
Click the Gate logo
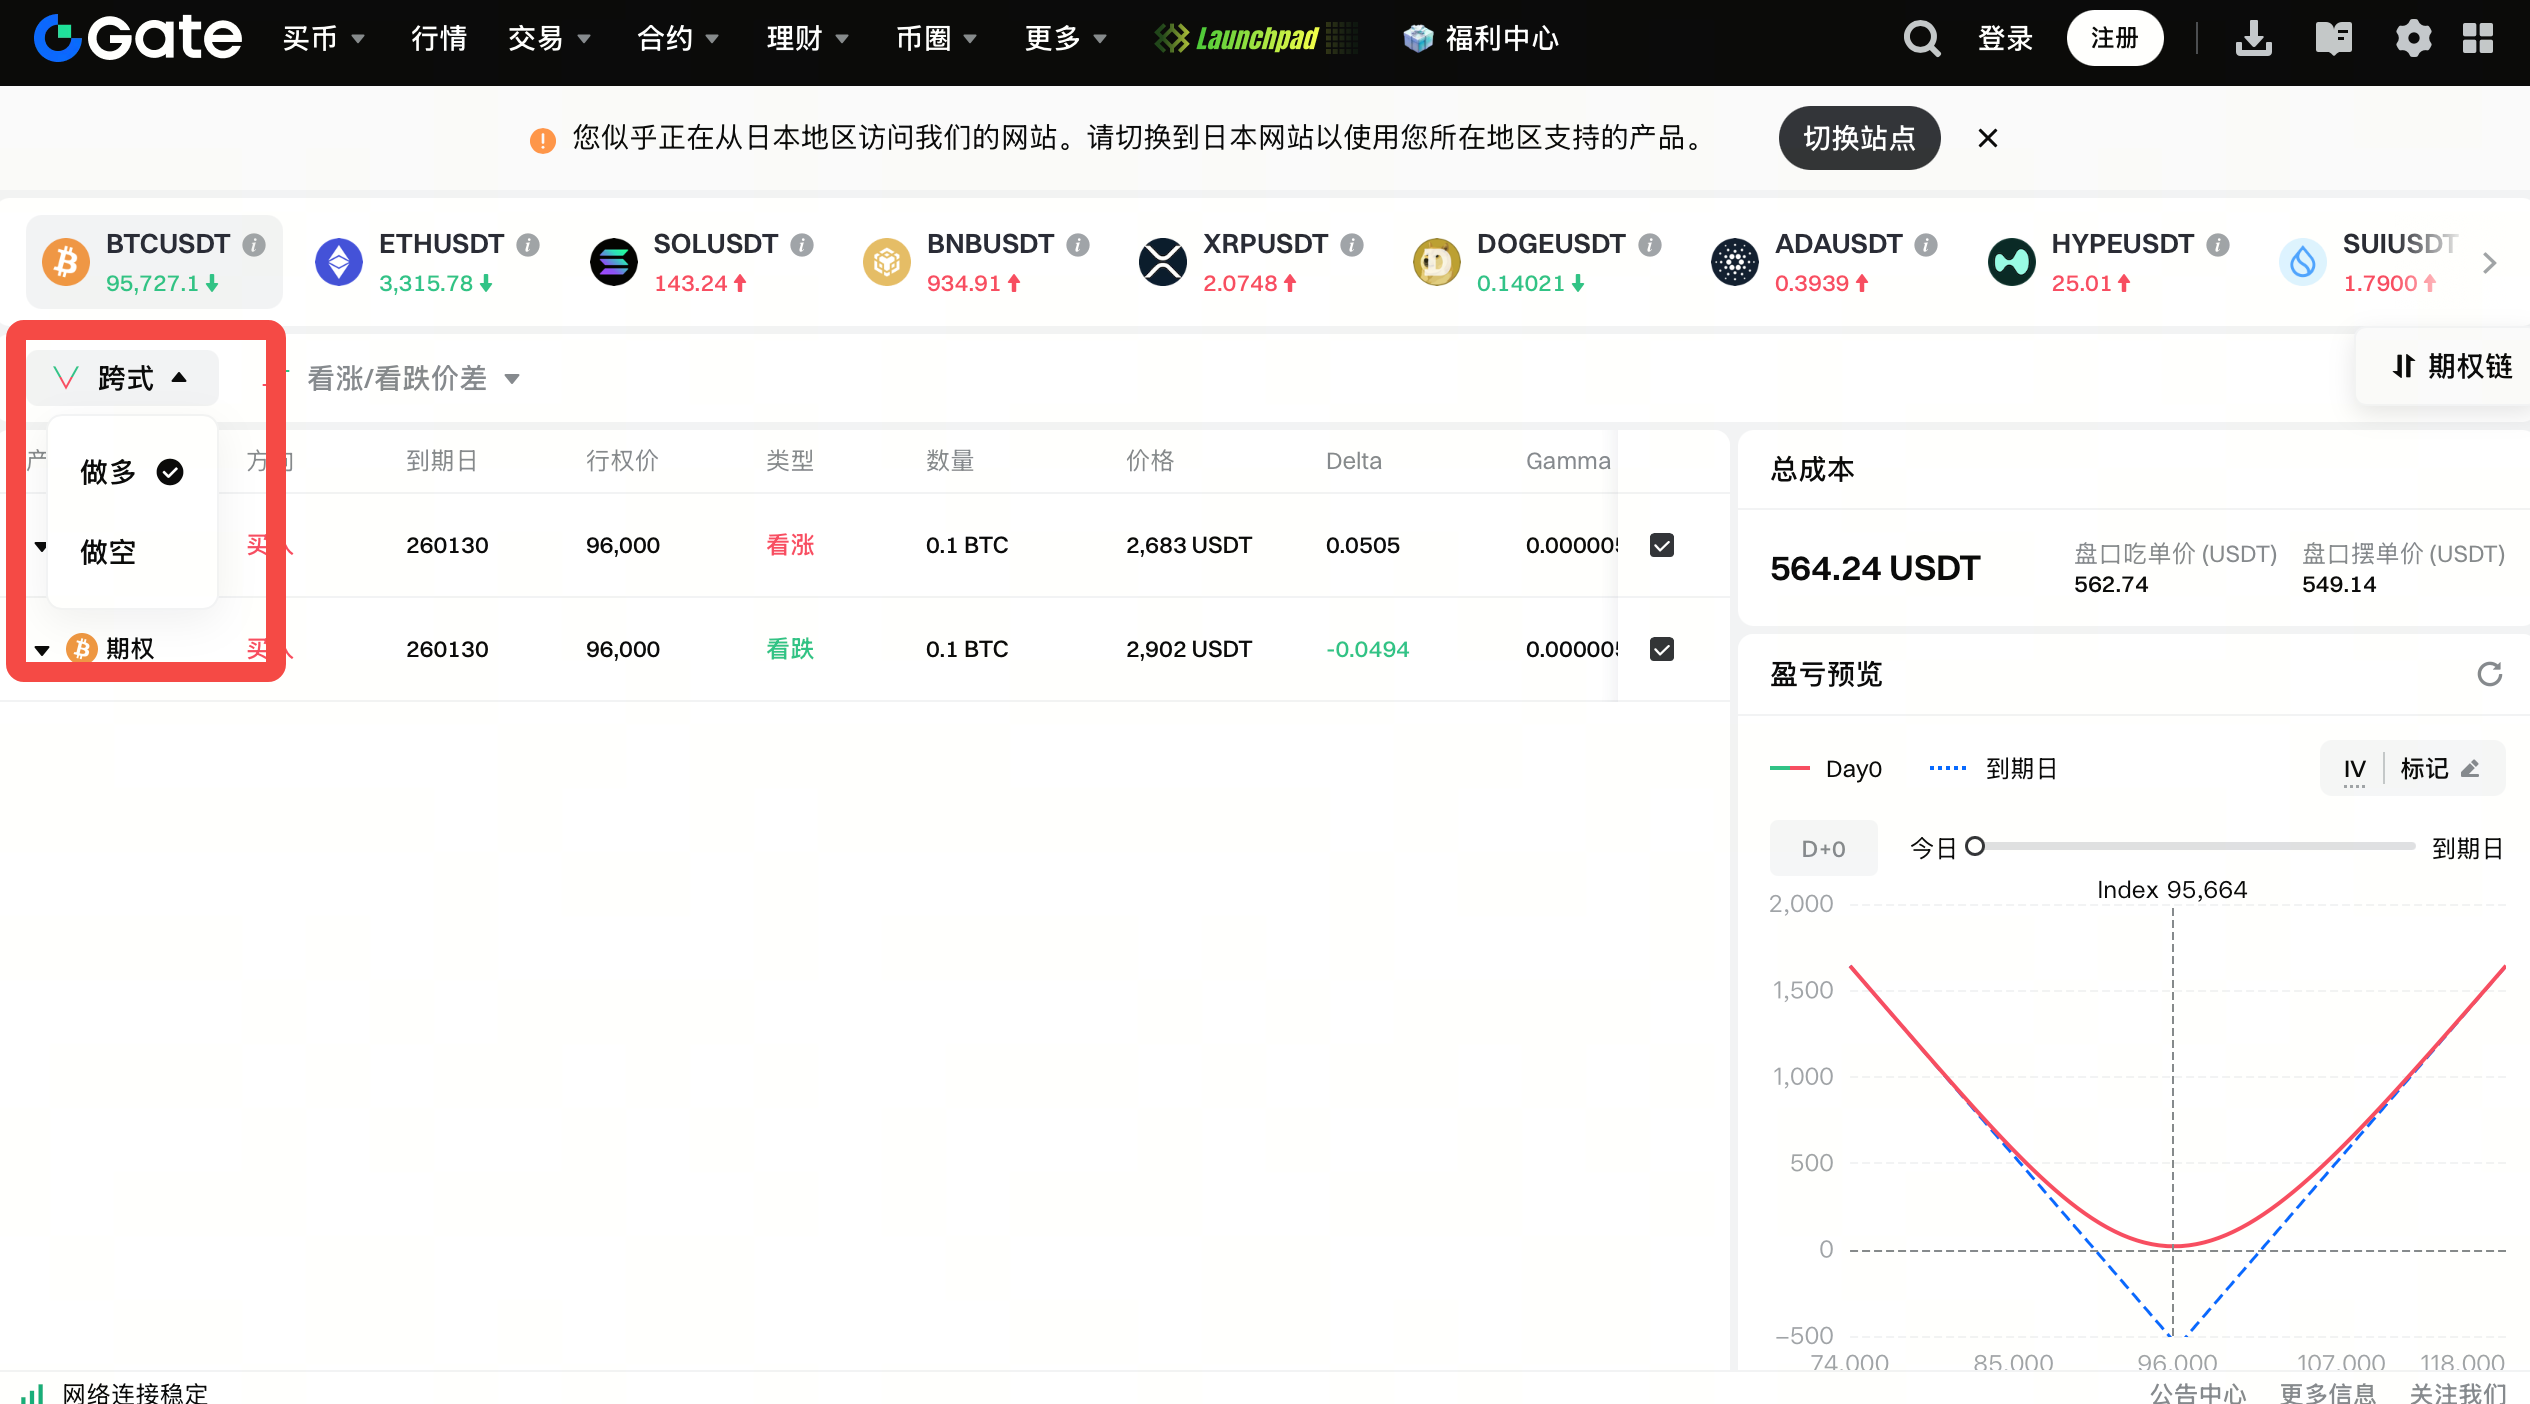138,39
